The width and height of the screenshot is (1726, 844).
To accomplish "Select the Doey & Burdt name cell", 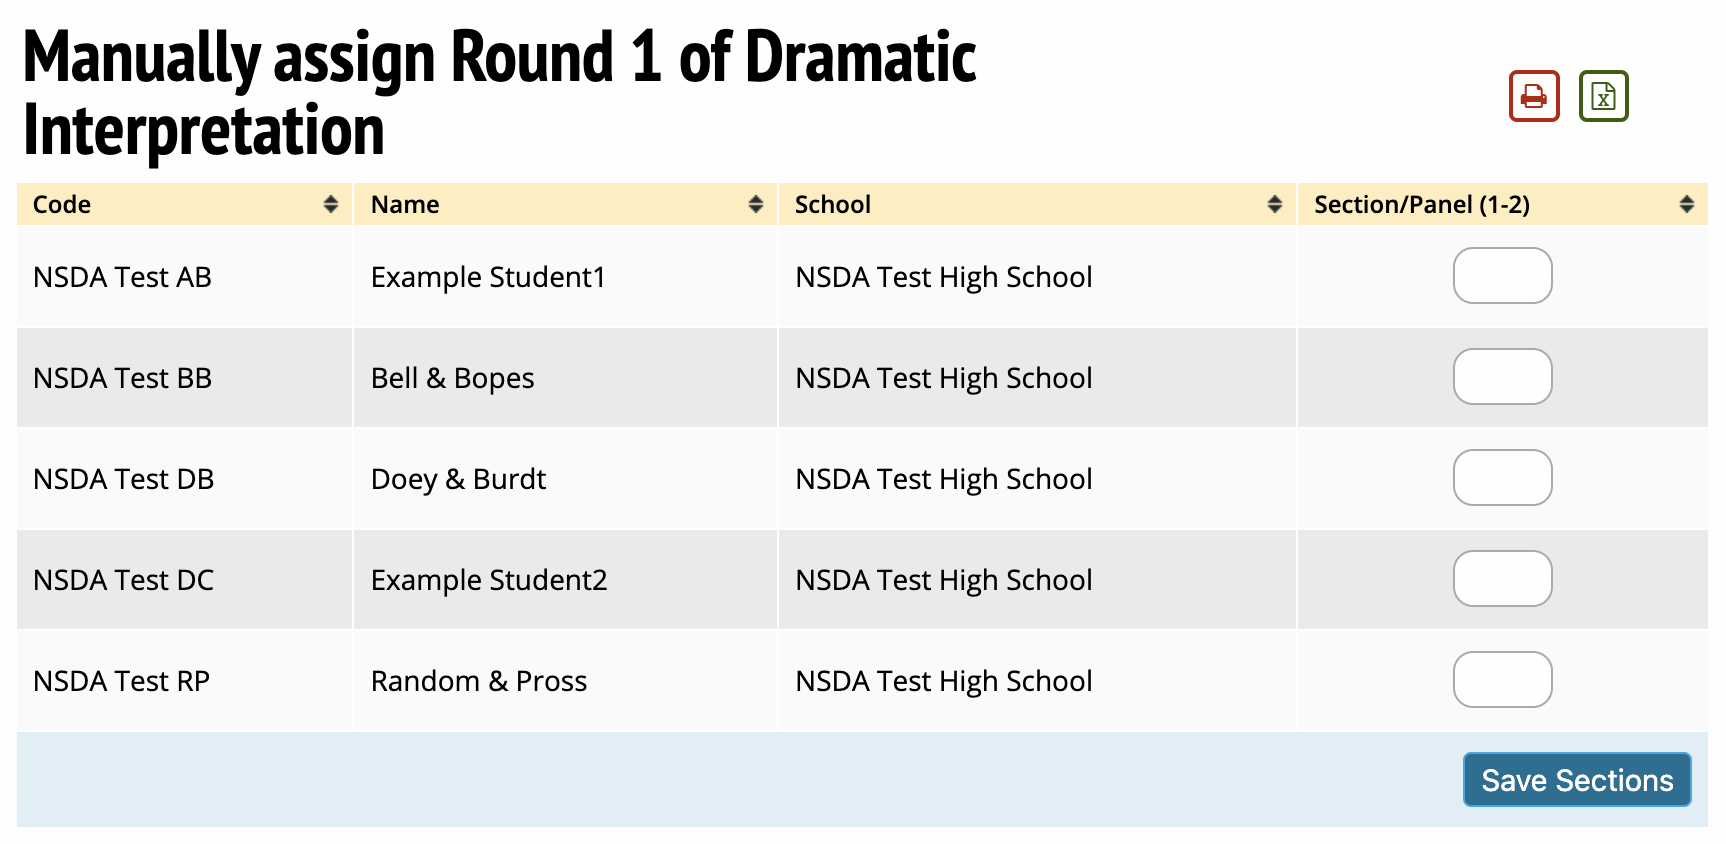I will [x=458, y=480].
